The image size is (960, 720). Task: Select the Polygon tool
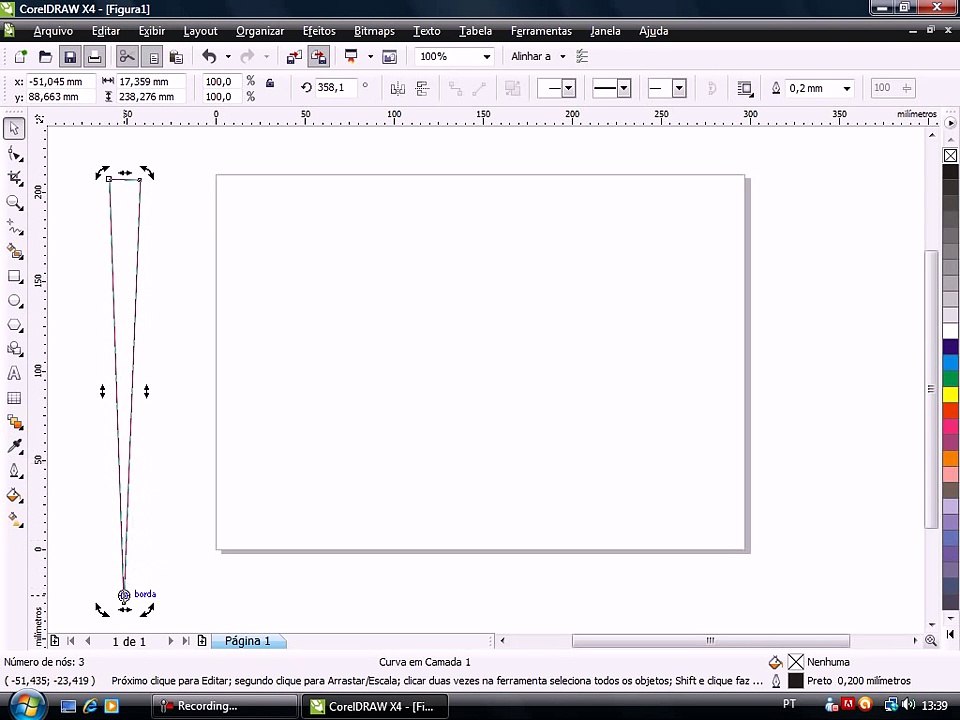click(14, 325)
